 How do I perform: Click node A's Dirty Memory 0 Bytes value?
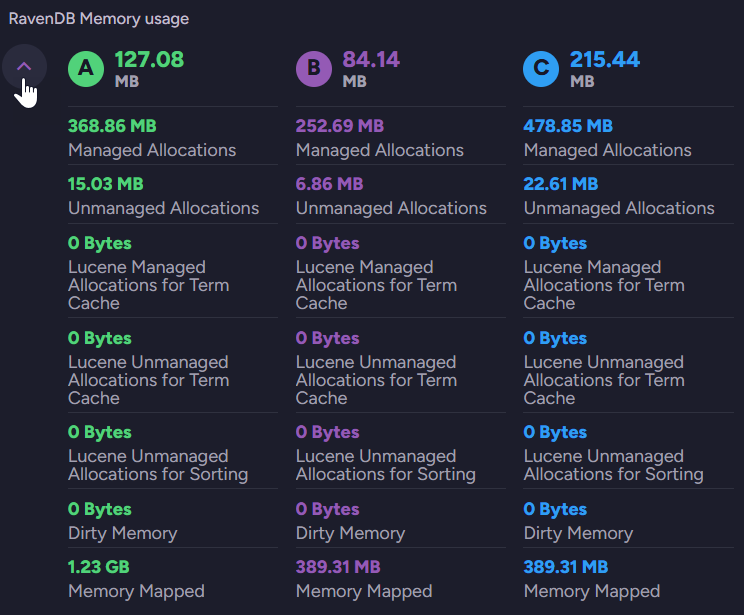[x=100, y=509]
